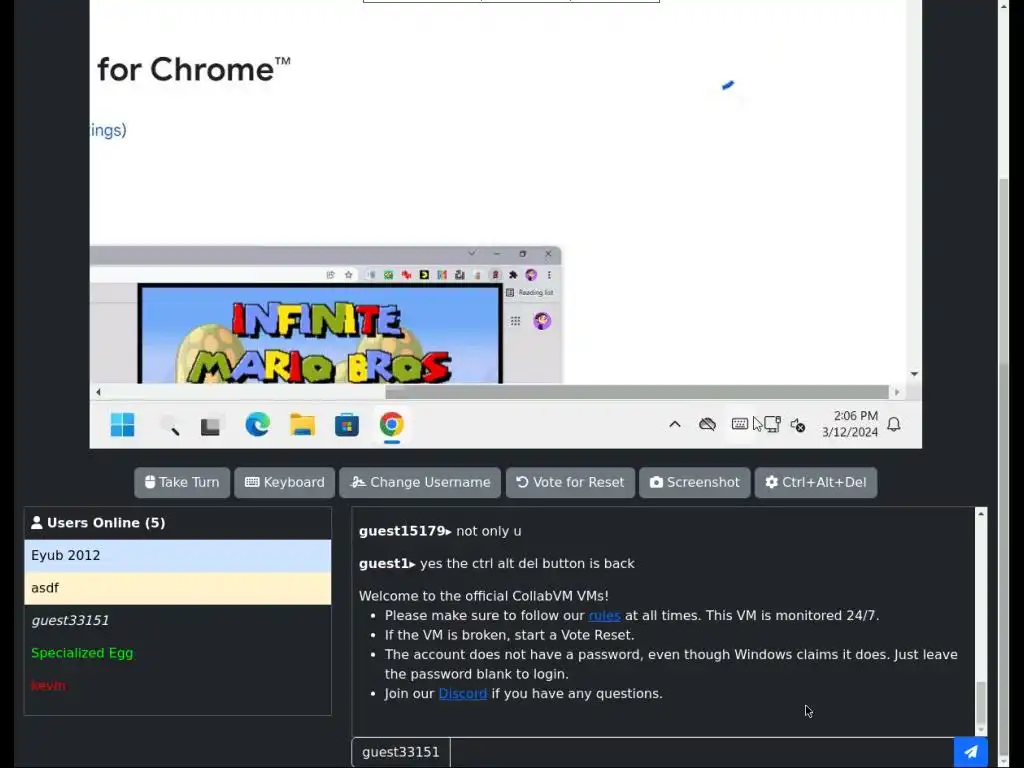Expand the hidden tray icons chevron
Image resolution: width=1024 pixels, height=768 pixels.
pos(675,424)
